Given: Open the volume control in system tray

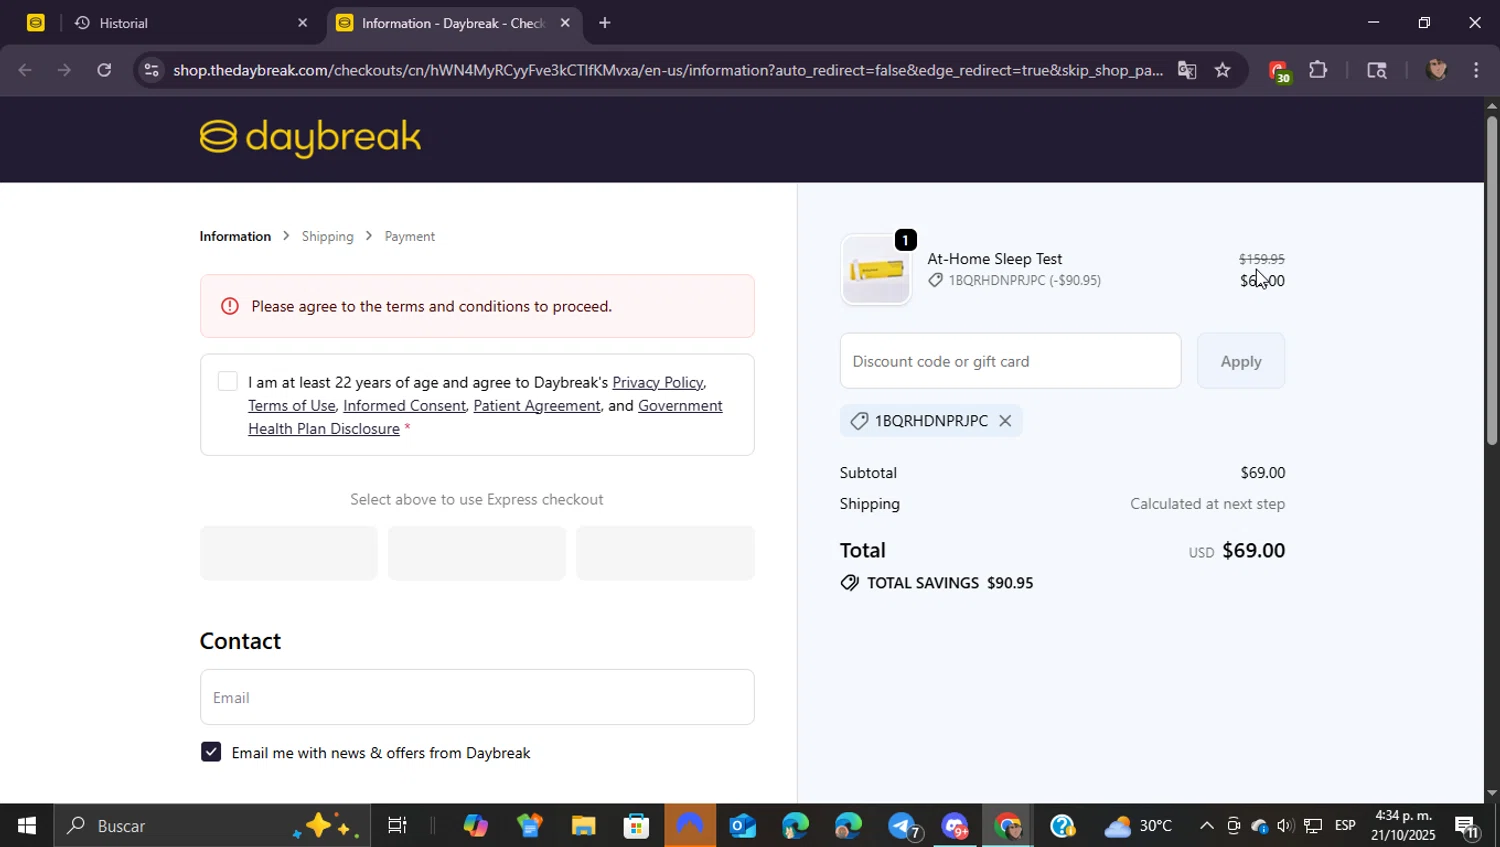Looking at the screenshot, I should 1285,826.
